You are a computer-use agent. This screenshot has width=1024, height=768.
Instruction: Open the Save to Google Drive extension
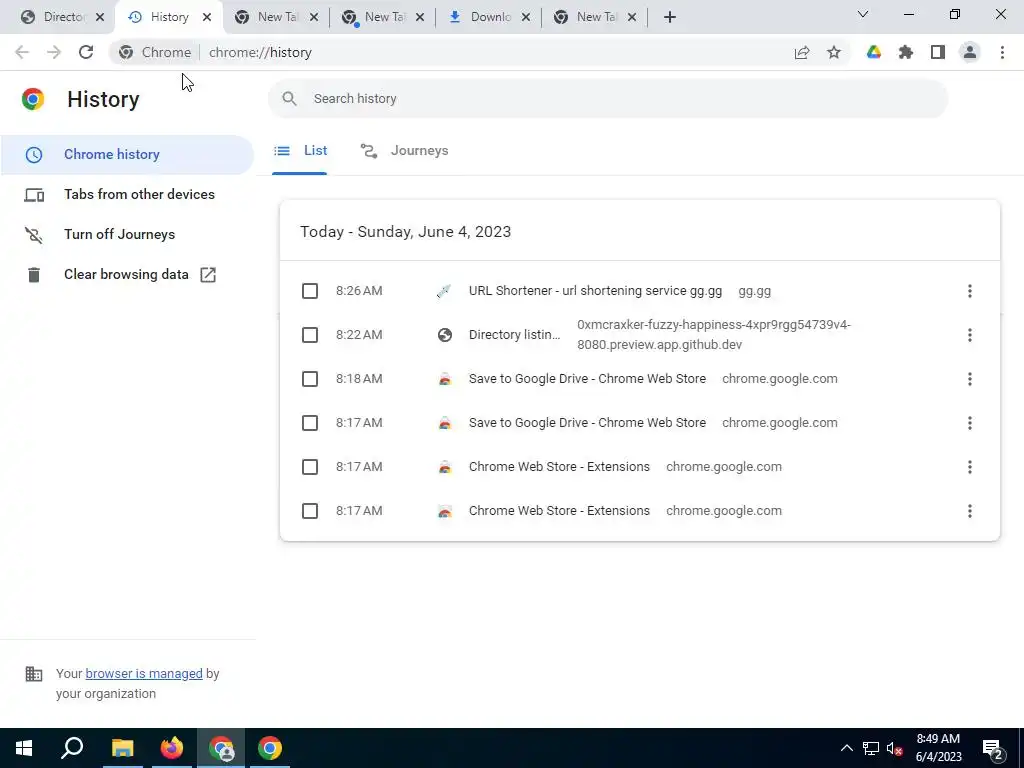[x=874, y=52]
